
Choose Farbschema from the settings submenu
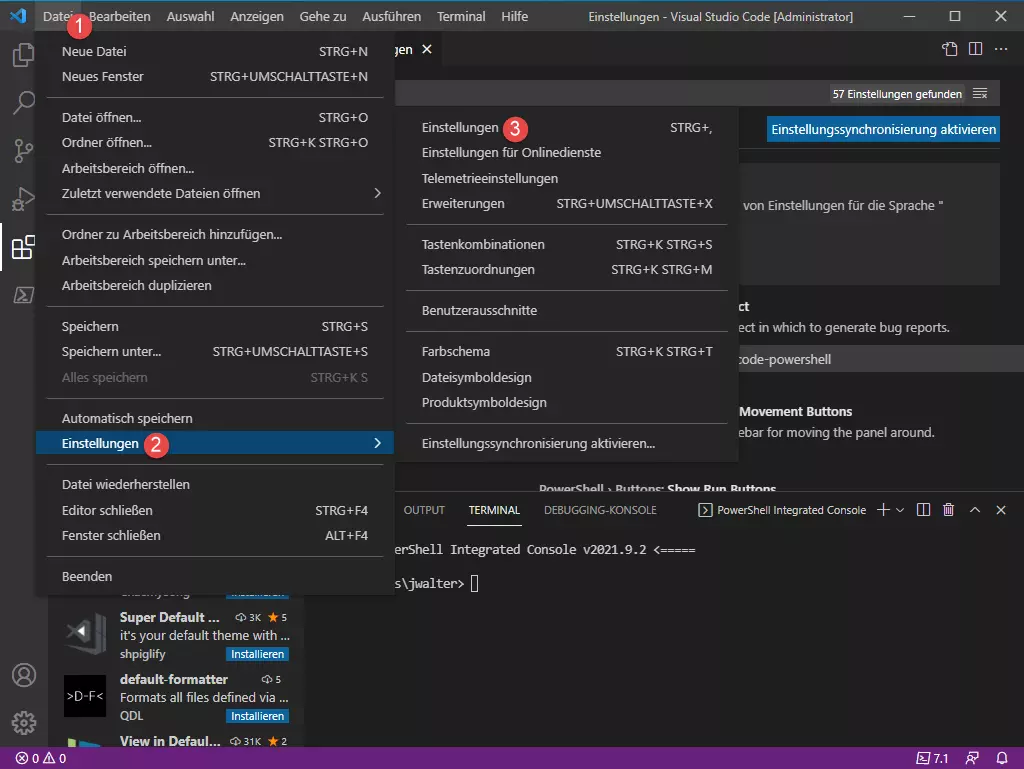pos(455,351)
